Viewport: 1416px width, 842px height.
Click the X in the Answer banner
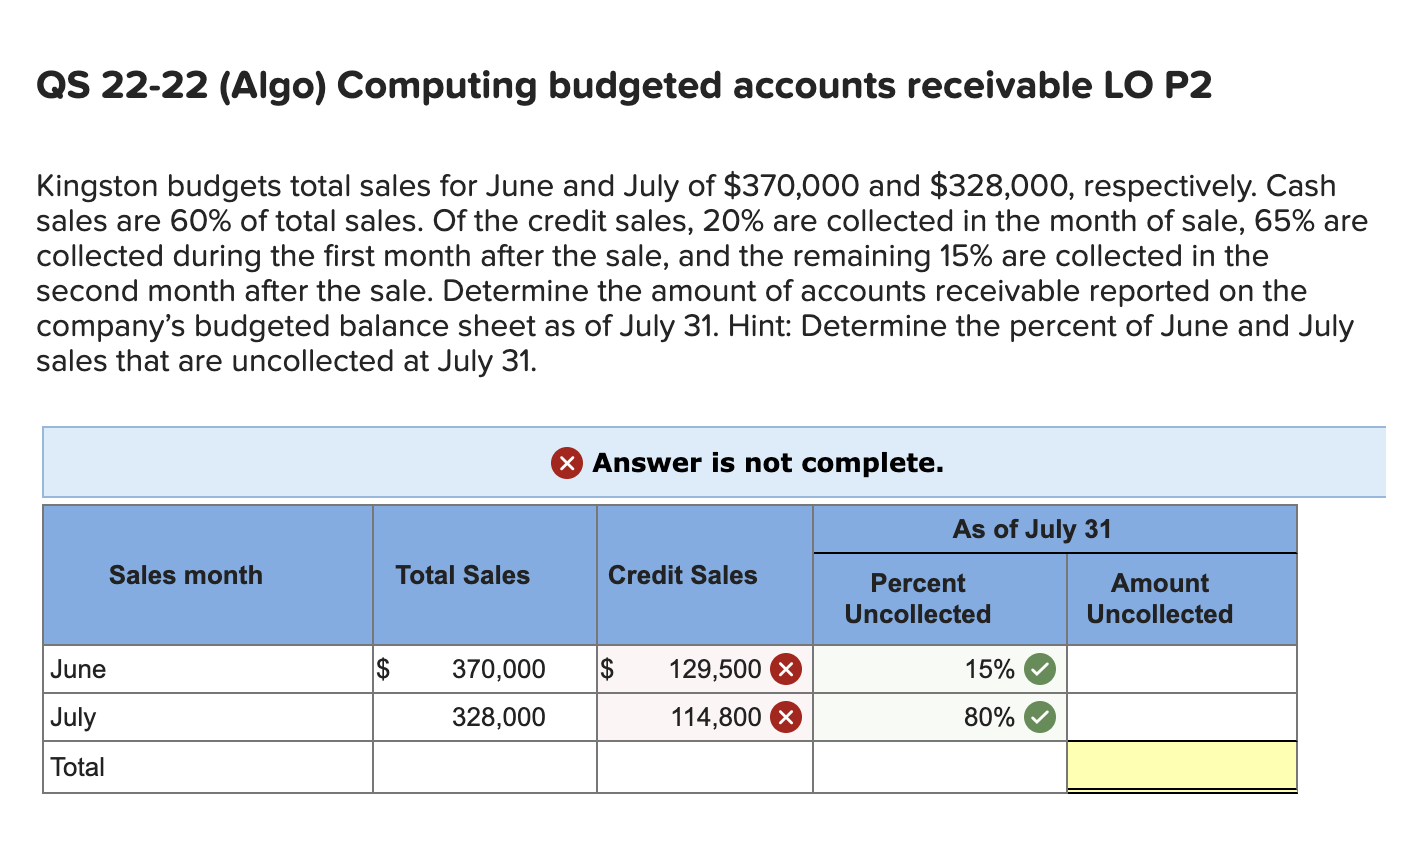565,463
